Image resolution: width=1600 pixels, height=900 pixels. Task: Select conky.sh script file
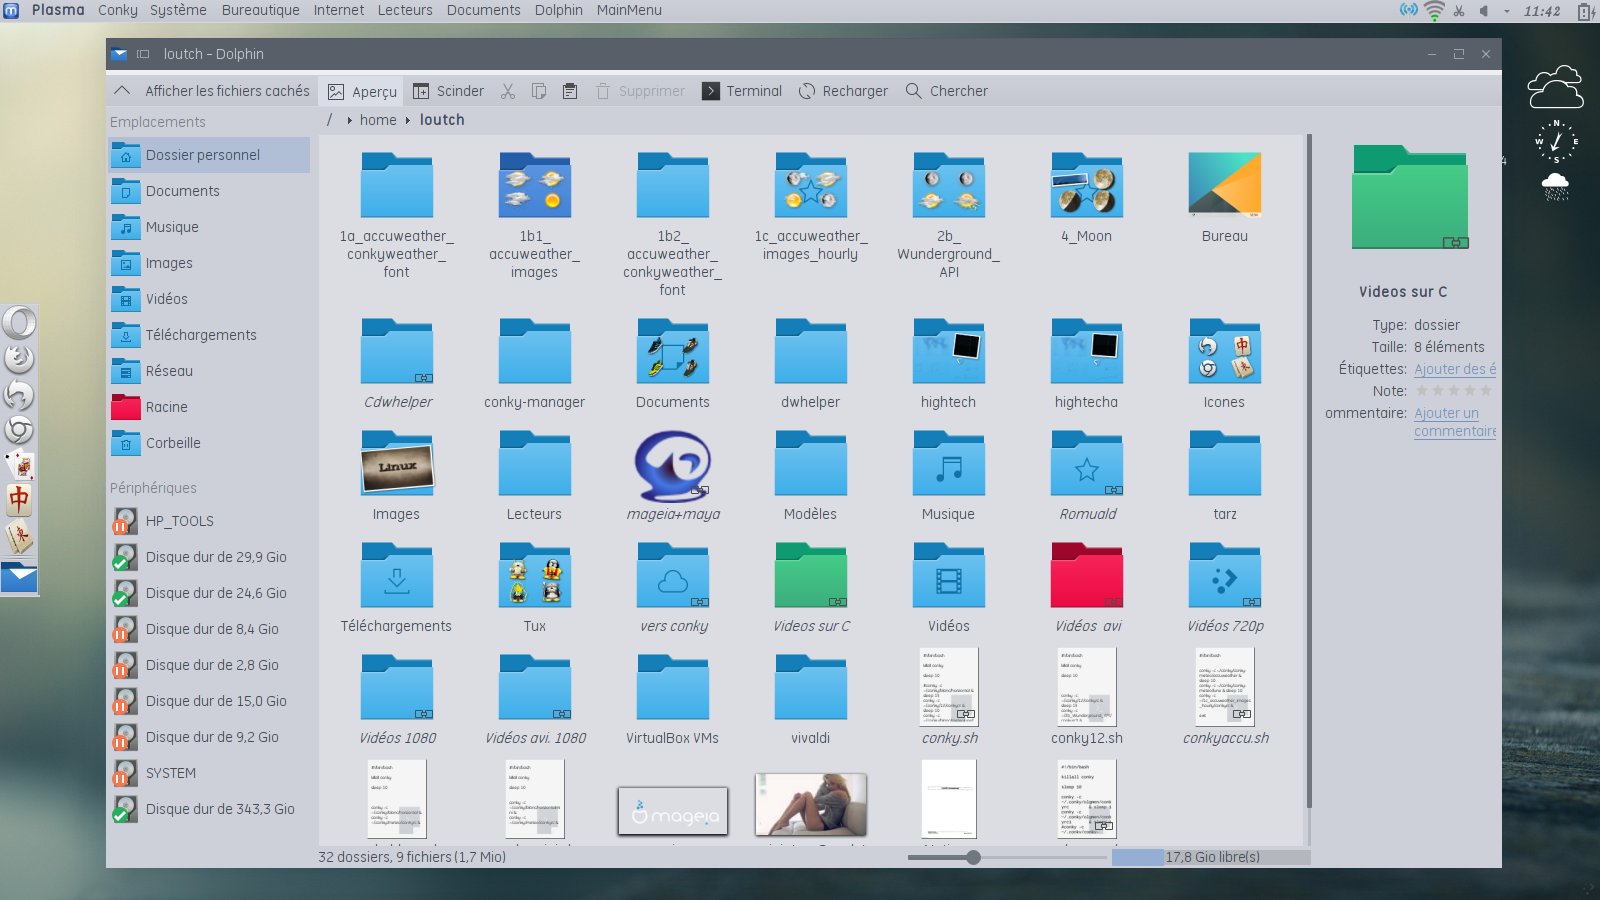(949, 687)
